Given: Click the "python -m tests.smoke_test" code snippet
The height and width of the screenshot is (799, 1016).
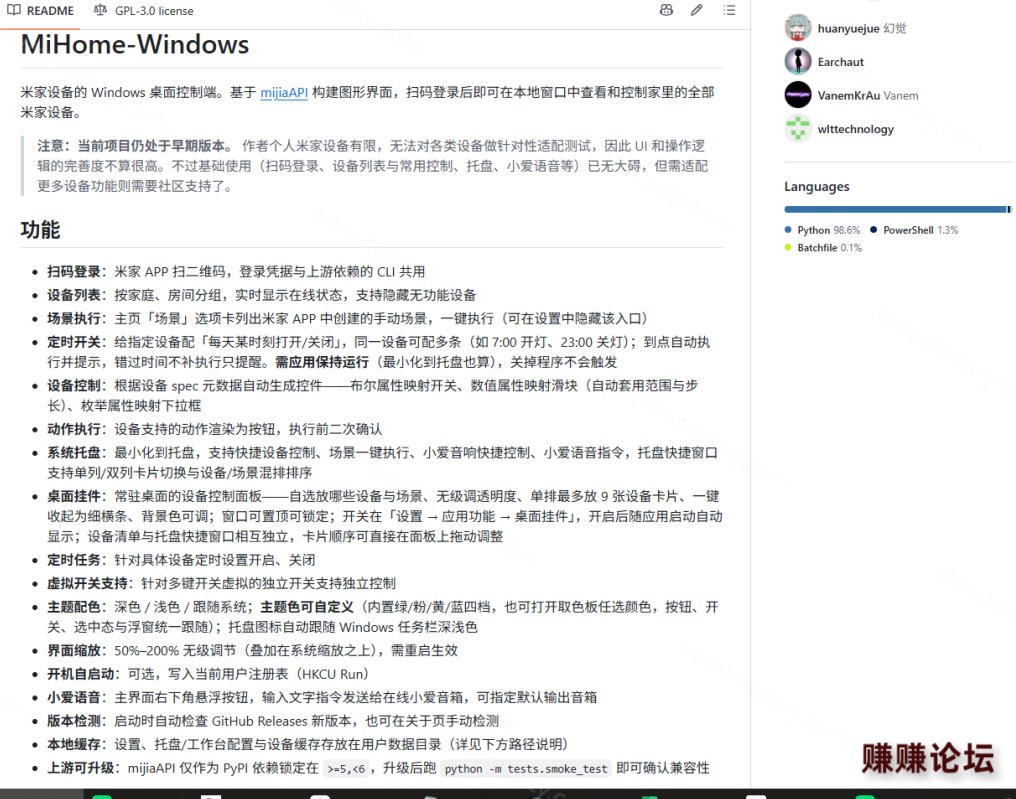Looking at the screenshot, I should point(526,769).
